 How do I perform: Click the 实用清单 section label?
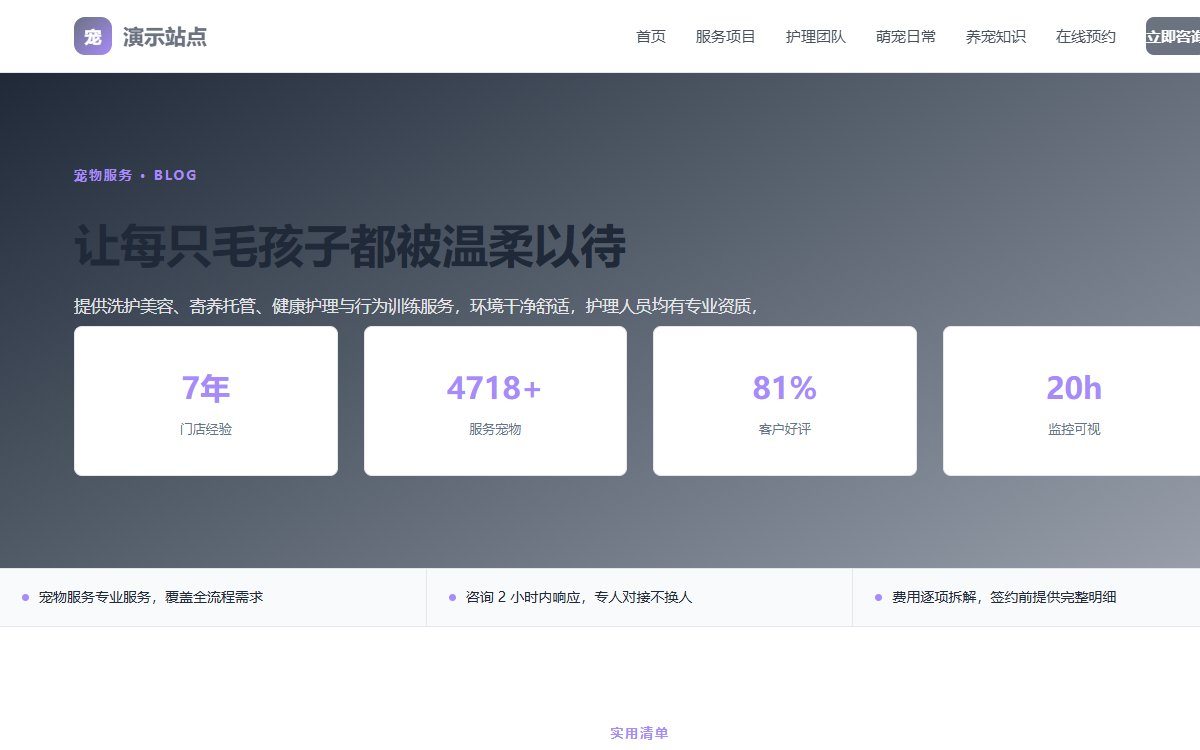tap(639, 733)
